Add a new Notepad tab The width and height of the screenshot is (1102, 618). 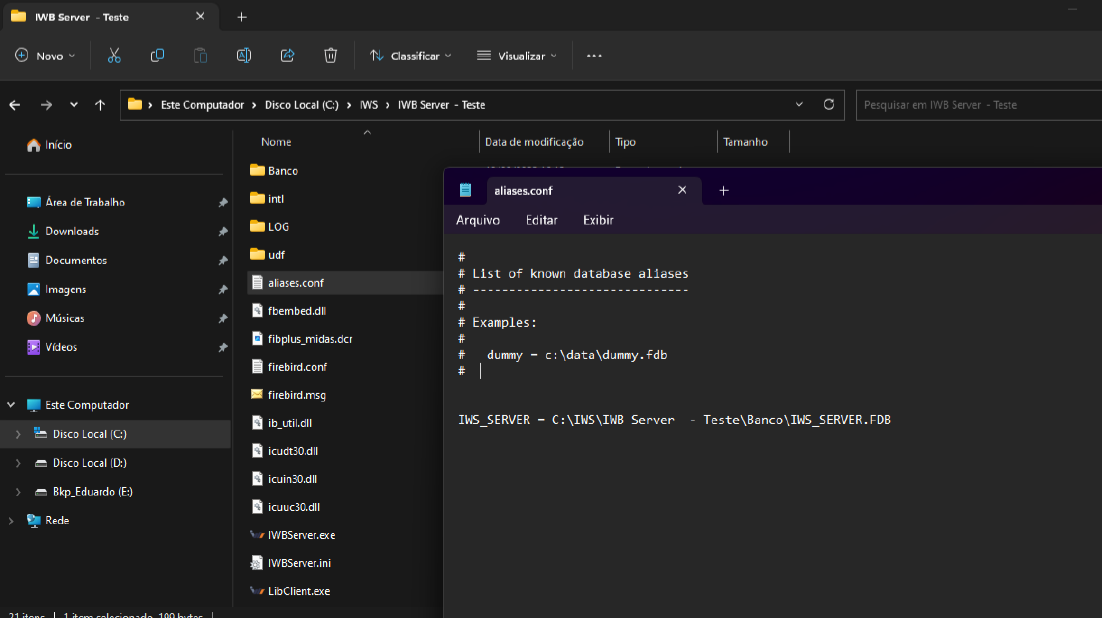point(724,191)
